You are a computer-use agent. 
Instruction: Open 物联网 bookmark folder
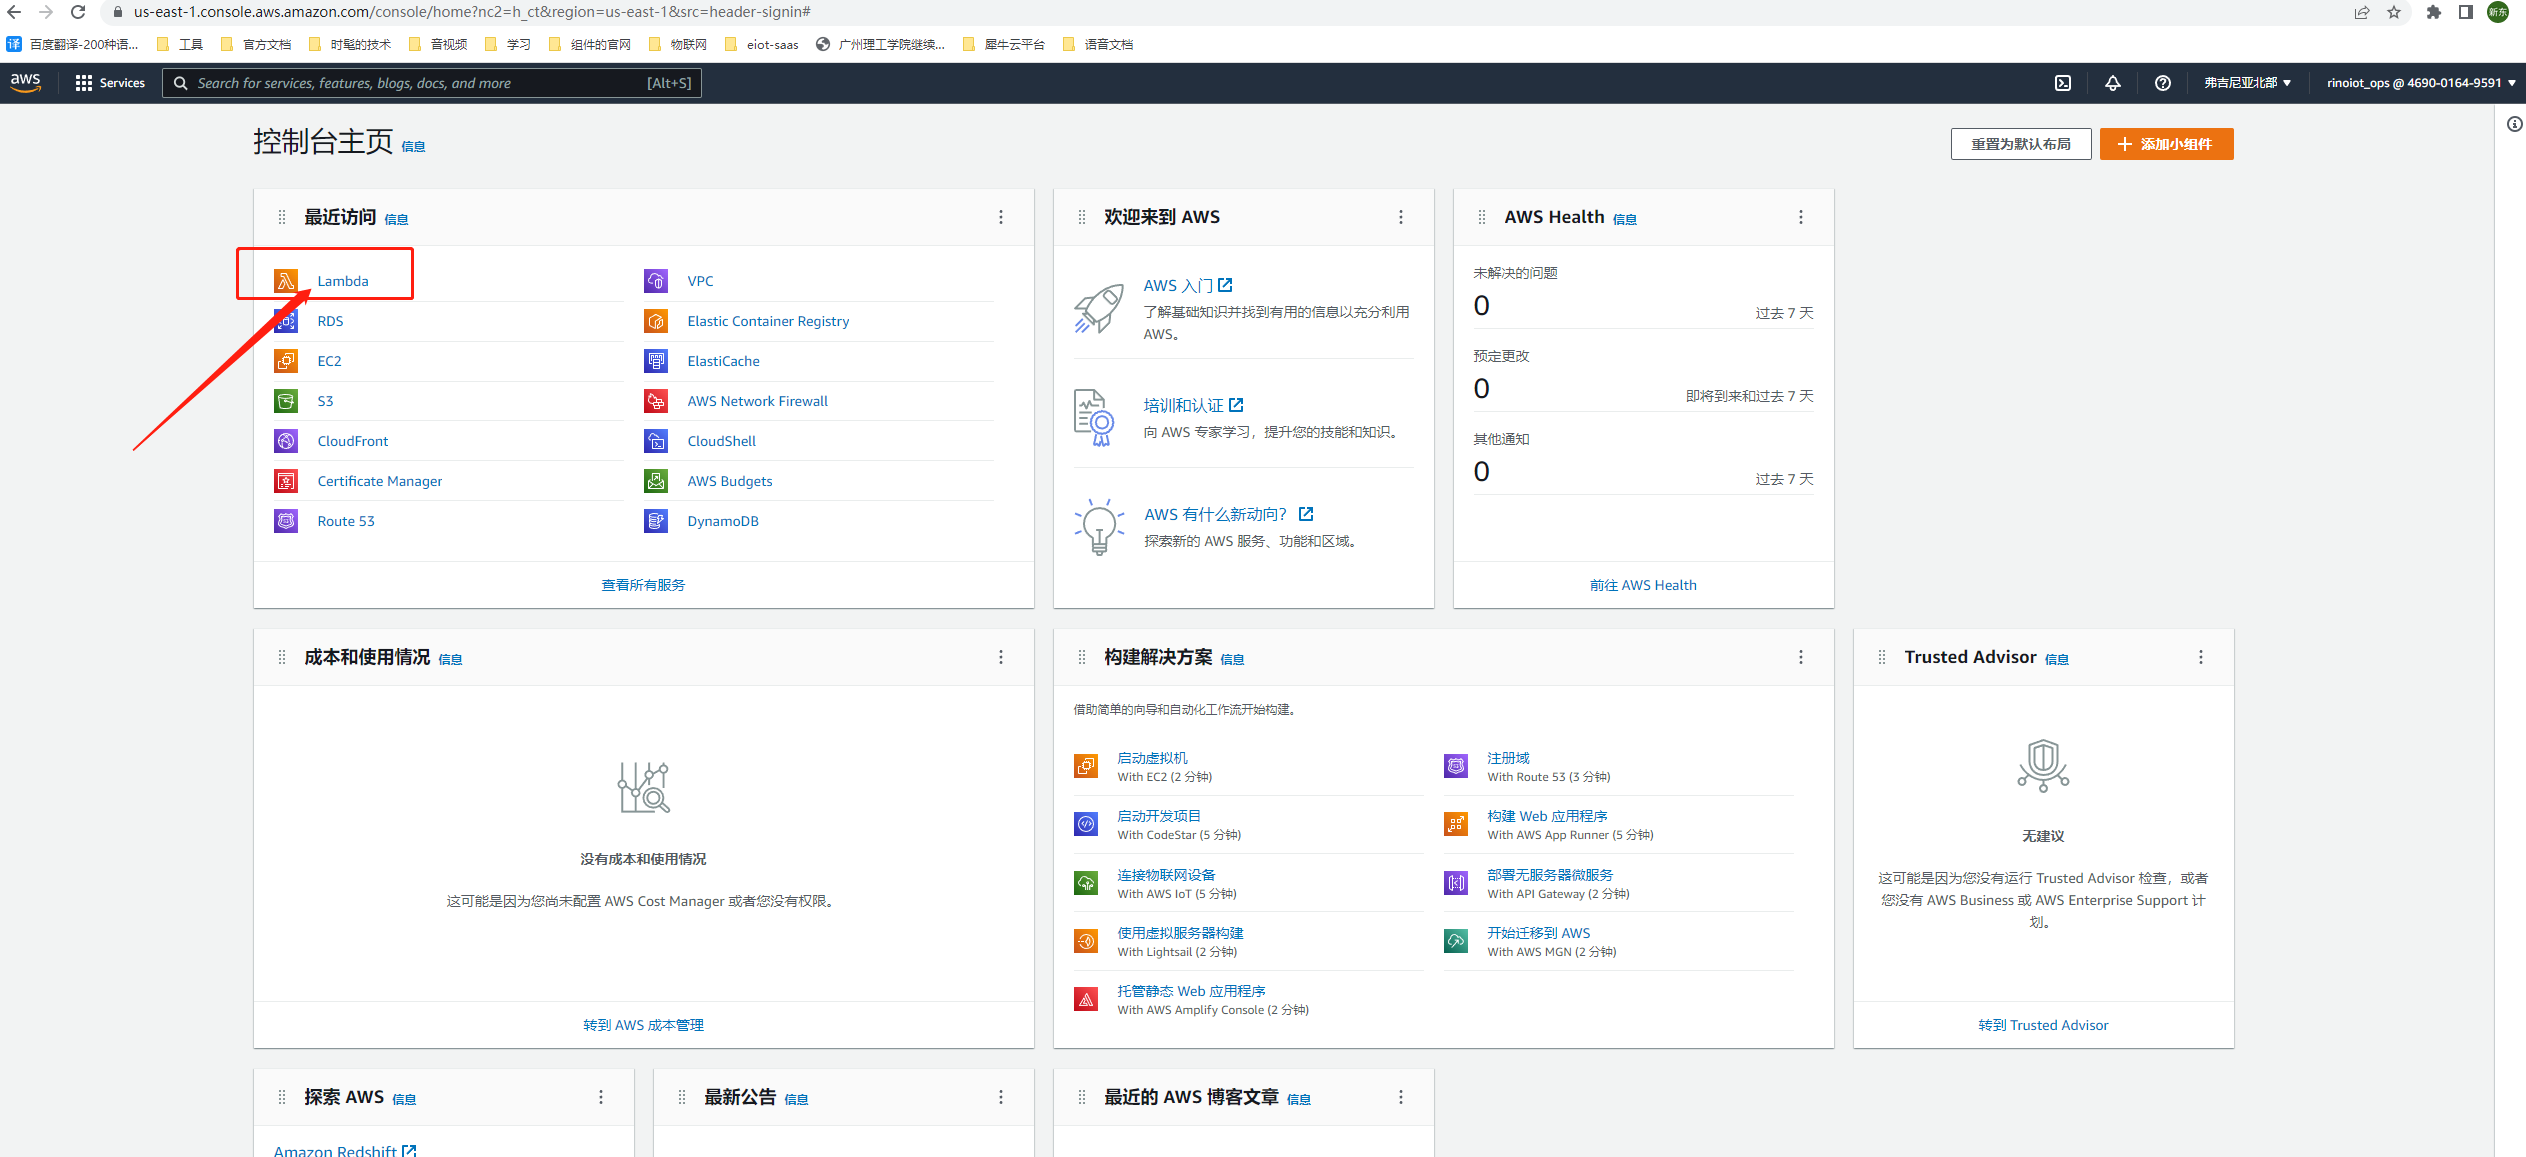click(678, 44)
